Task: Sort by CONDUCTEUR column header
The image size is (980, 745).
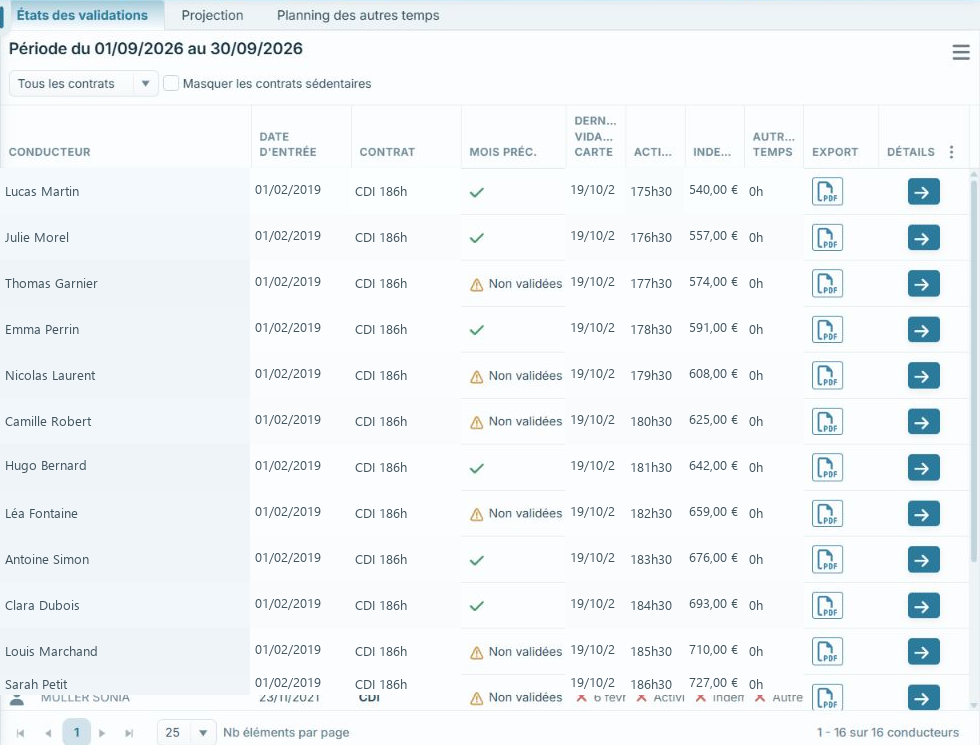Action: tap(49, 152)
